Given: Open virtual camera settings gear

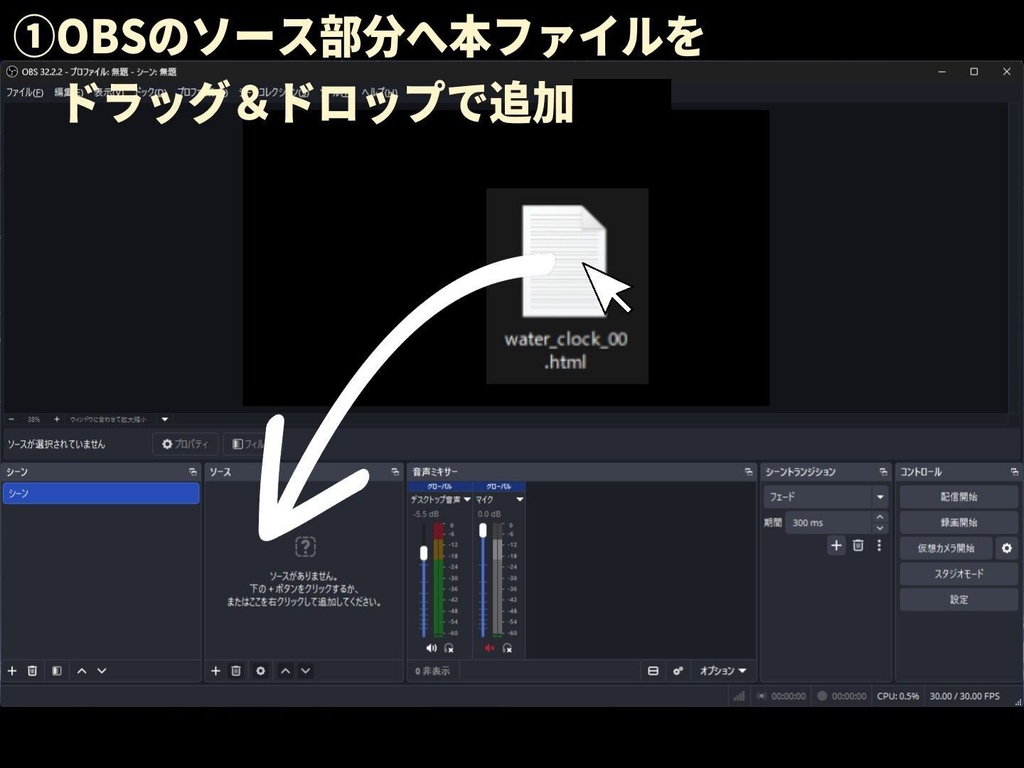Looking at the screenshot, I should point(1007,548).
